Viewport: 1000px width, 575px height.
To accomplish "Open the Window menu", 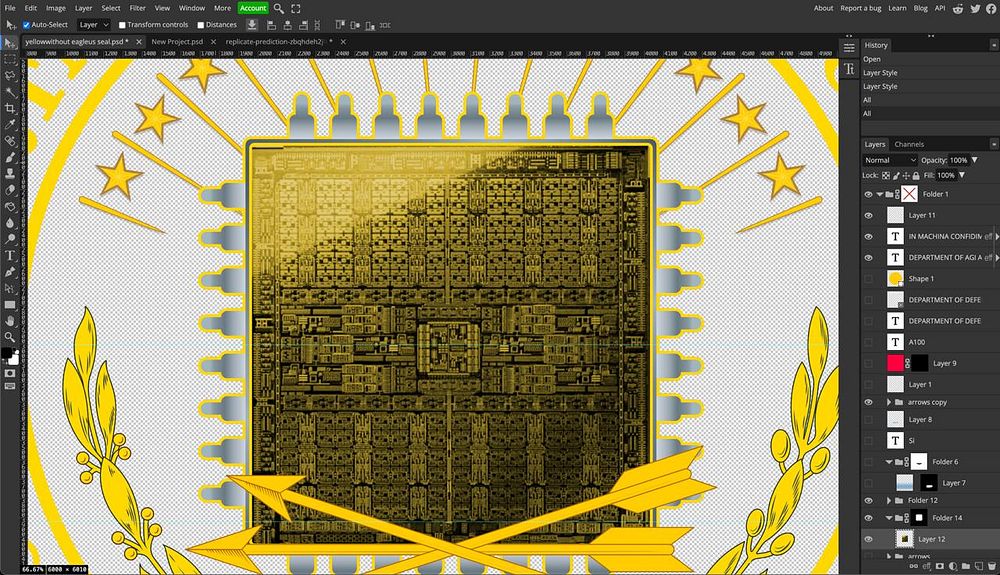I will pos(191,8).
